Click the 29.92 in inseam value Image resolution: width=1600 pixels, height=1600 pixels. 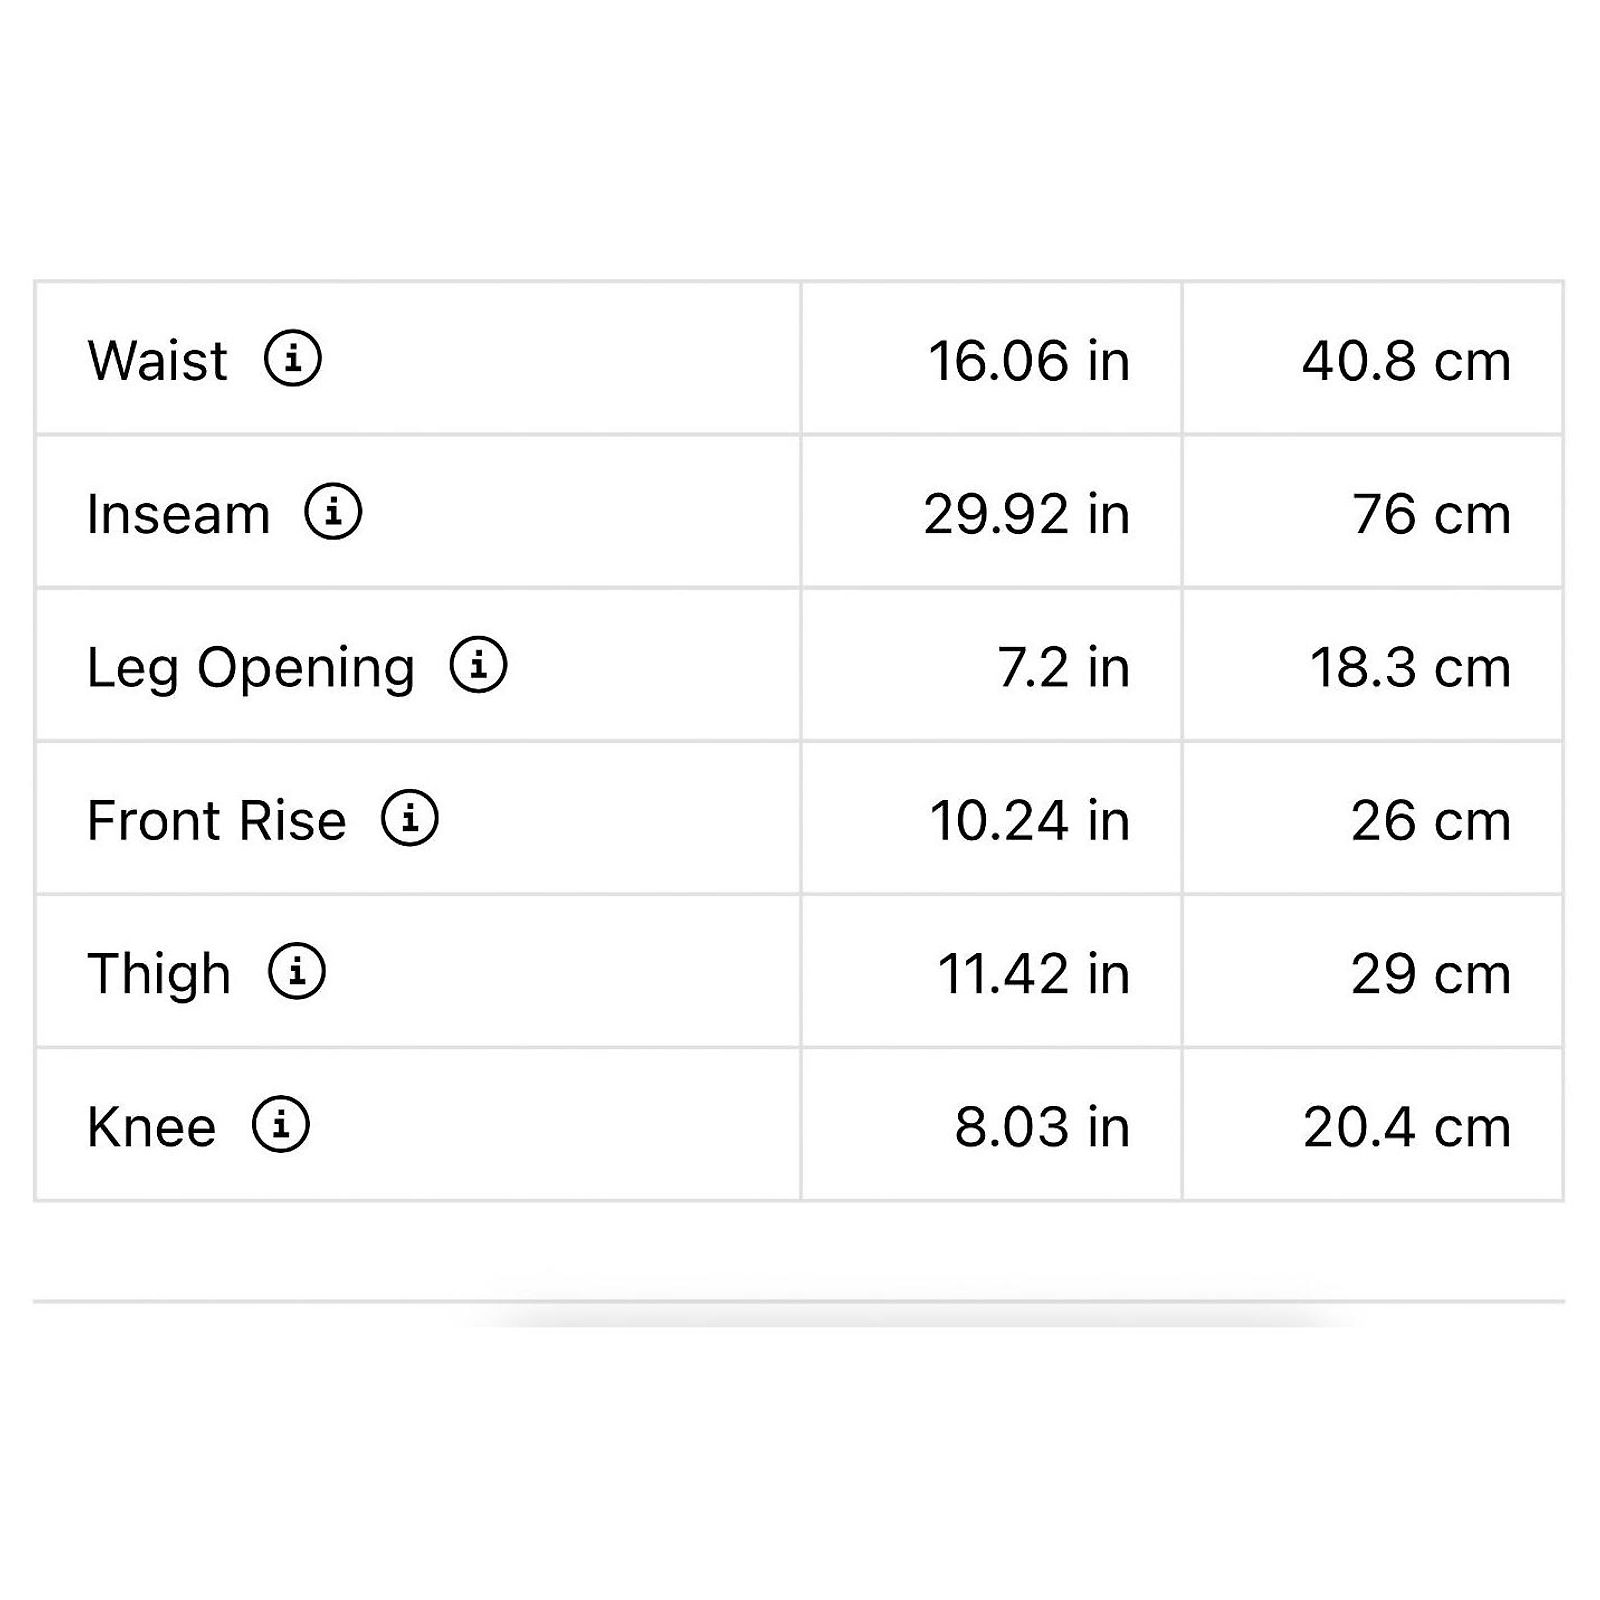click(x=1027, y=514)
